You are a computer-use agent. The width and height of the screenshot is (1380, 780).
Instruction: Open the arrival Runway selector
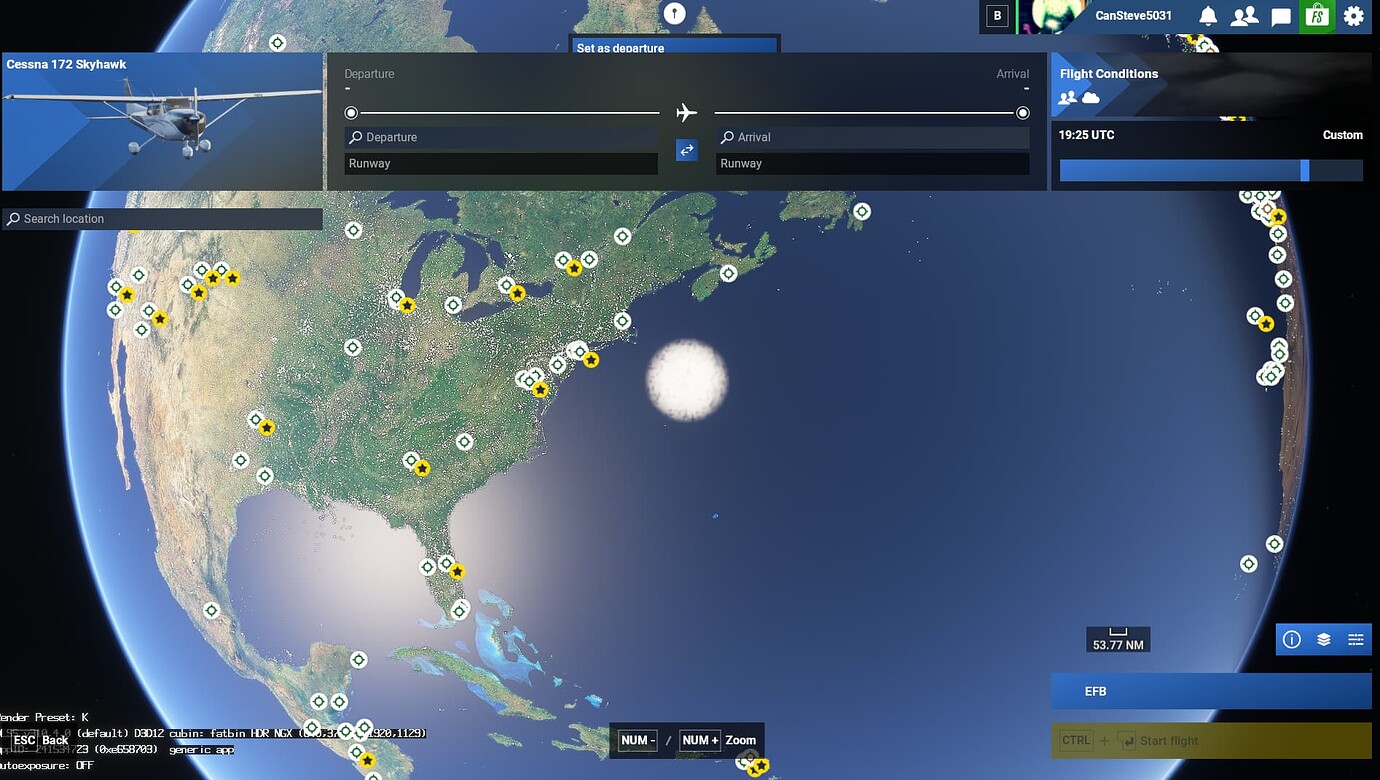pyautogui.click(x=871, y=162)
